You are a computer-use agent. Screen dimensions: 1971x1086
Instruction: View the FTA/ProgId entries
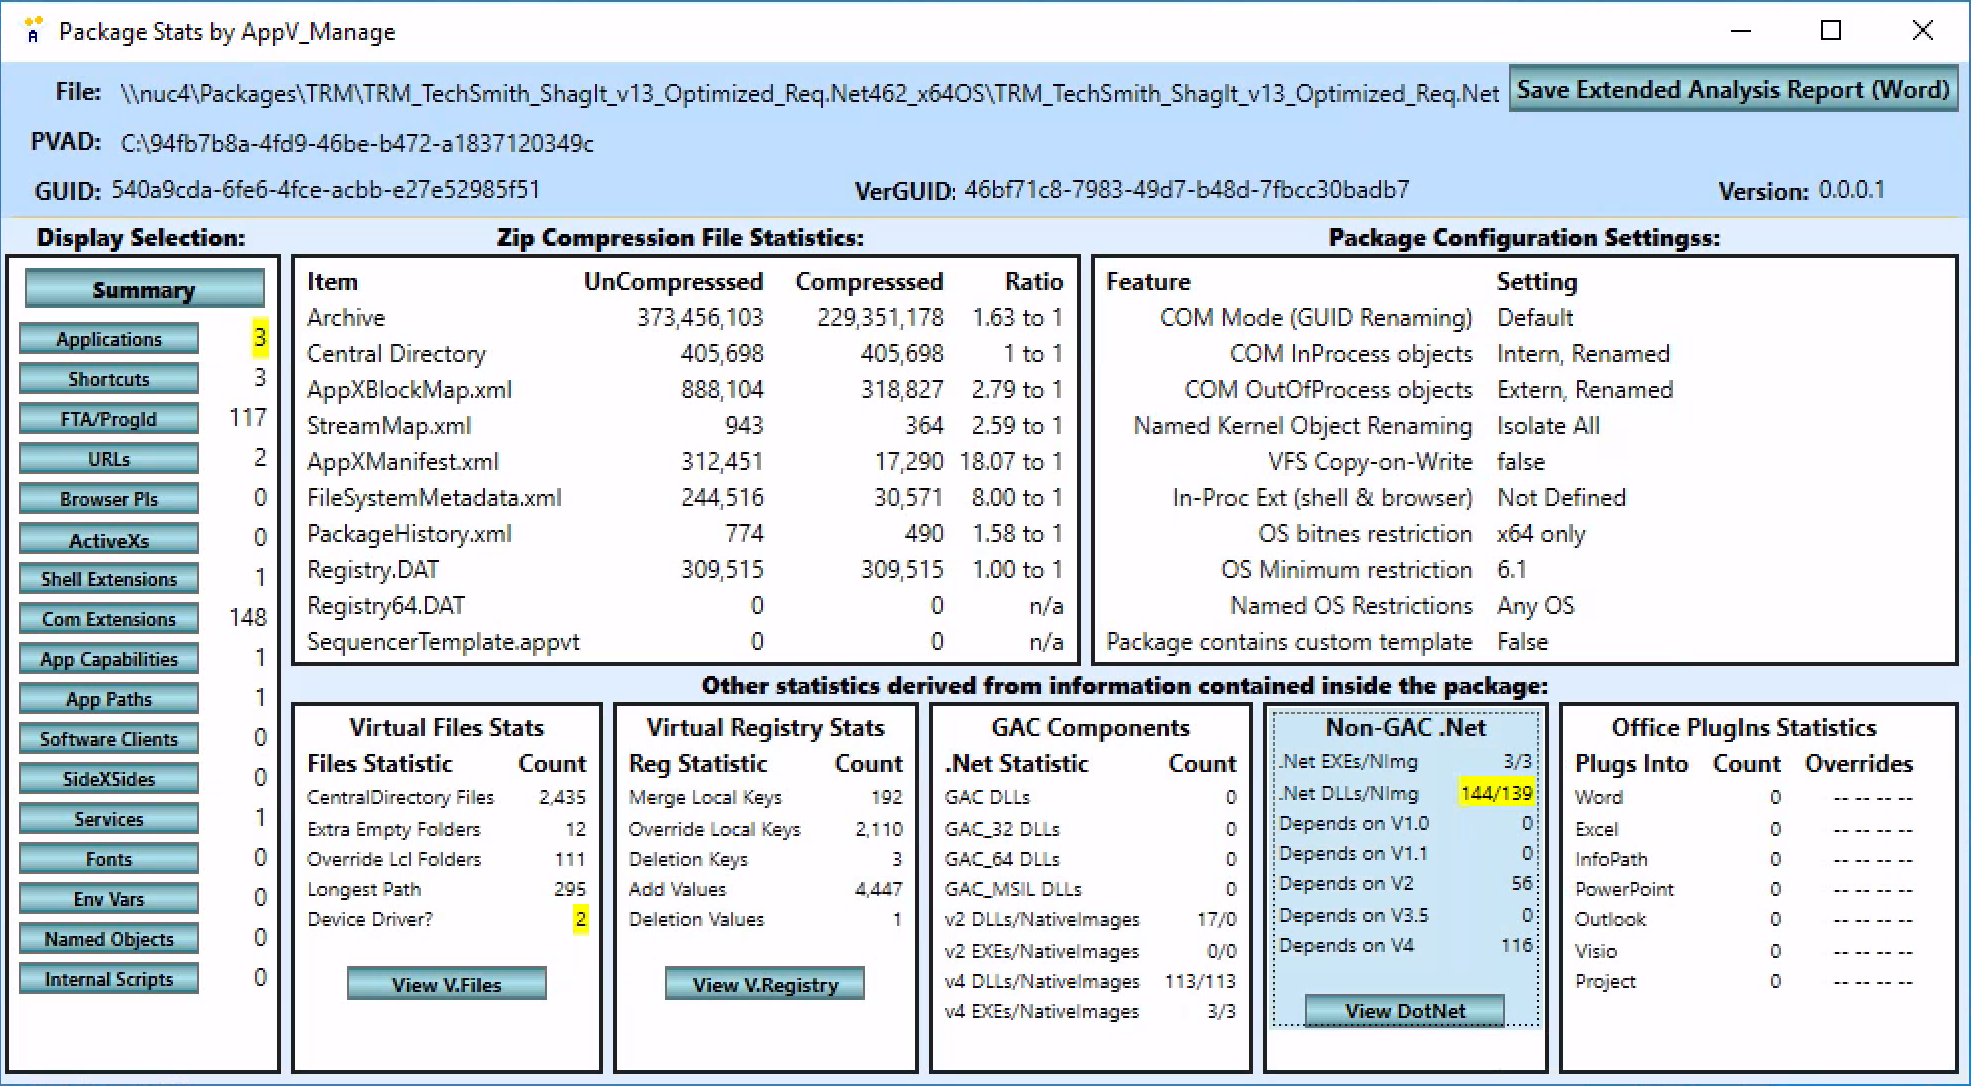[109, 419]
